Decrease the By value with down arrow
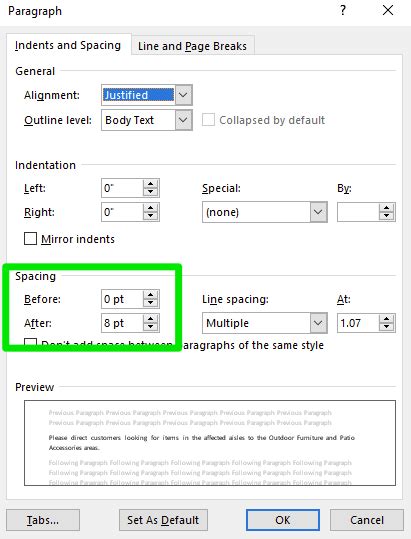The width and height of the screenshot is (411, 539). (387, 217)
